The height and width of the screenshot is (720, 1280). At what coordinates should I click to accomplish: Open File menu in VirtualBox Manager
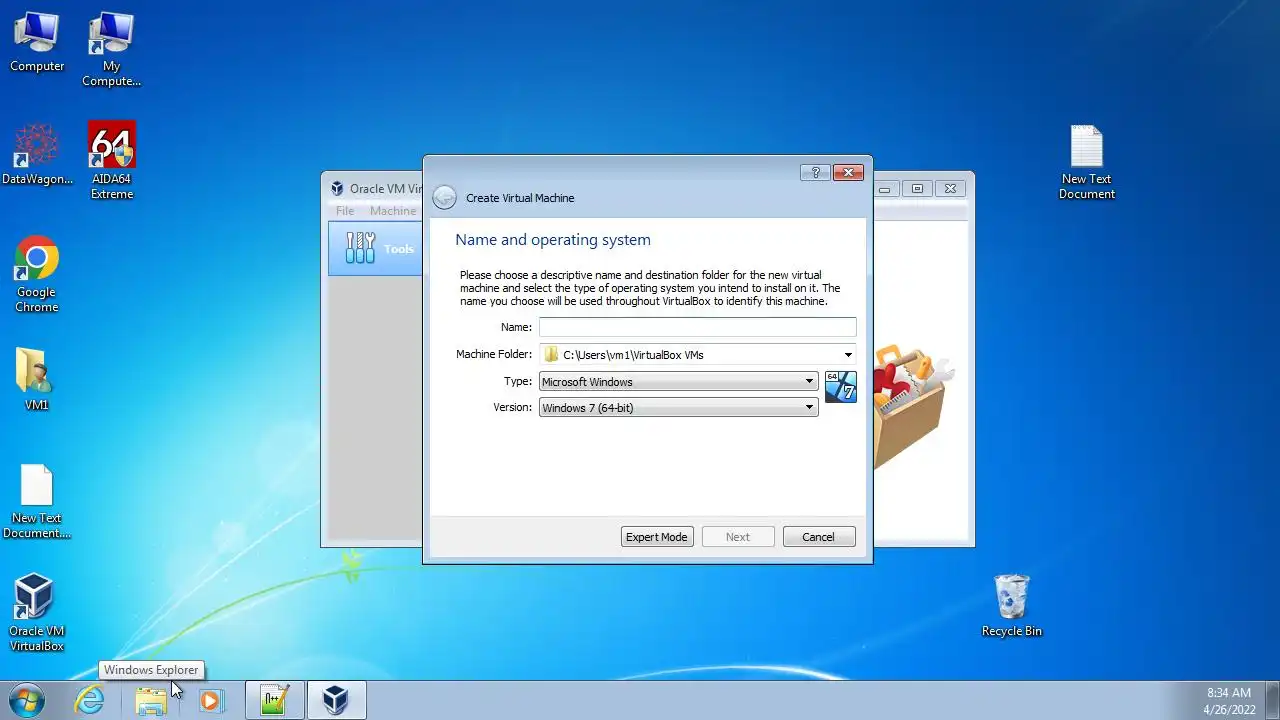(345, 211)
